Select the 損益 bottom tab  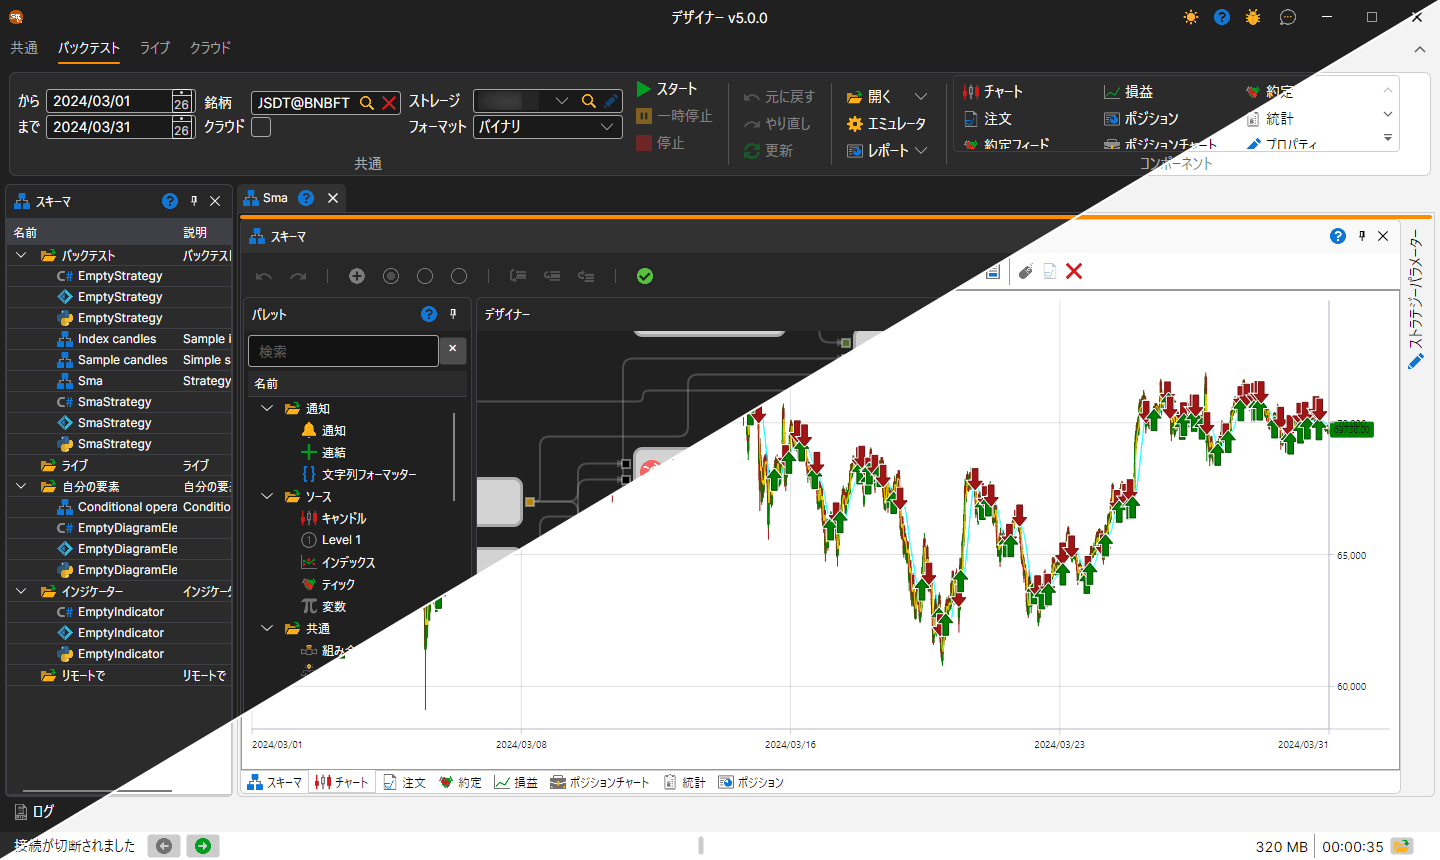[x=516, y=782]
